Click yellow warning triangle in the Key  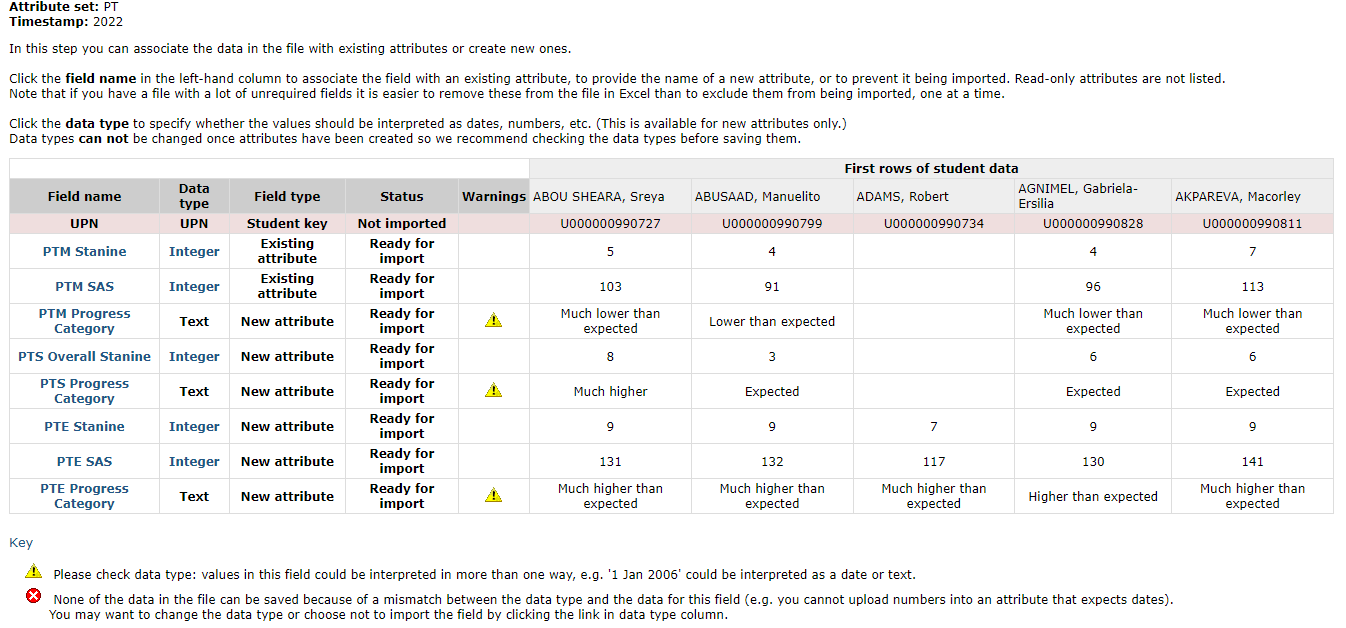click(x=34, y=572)
